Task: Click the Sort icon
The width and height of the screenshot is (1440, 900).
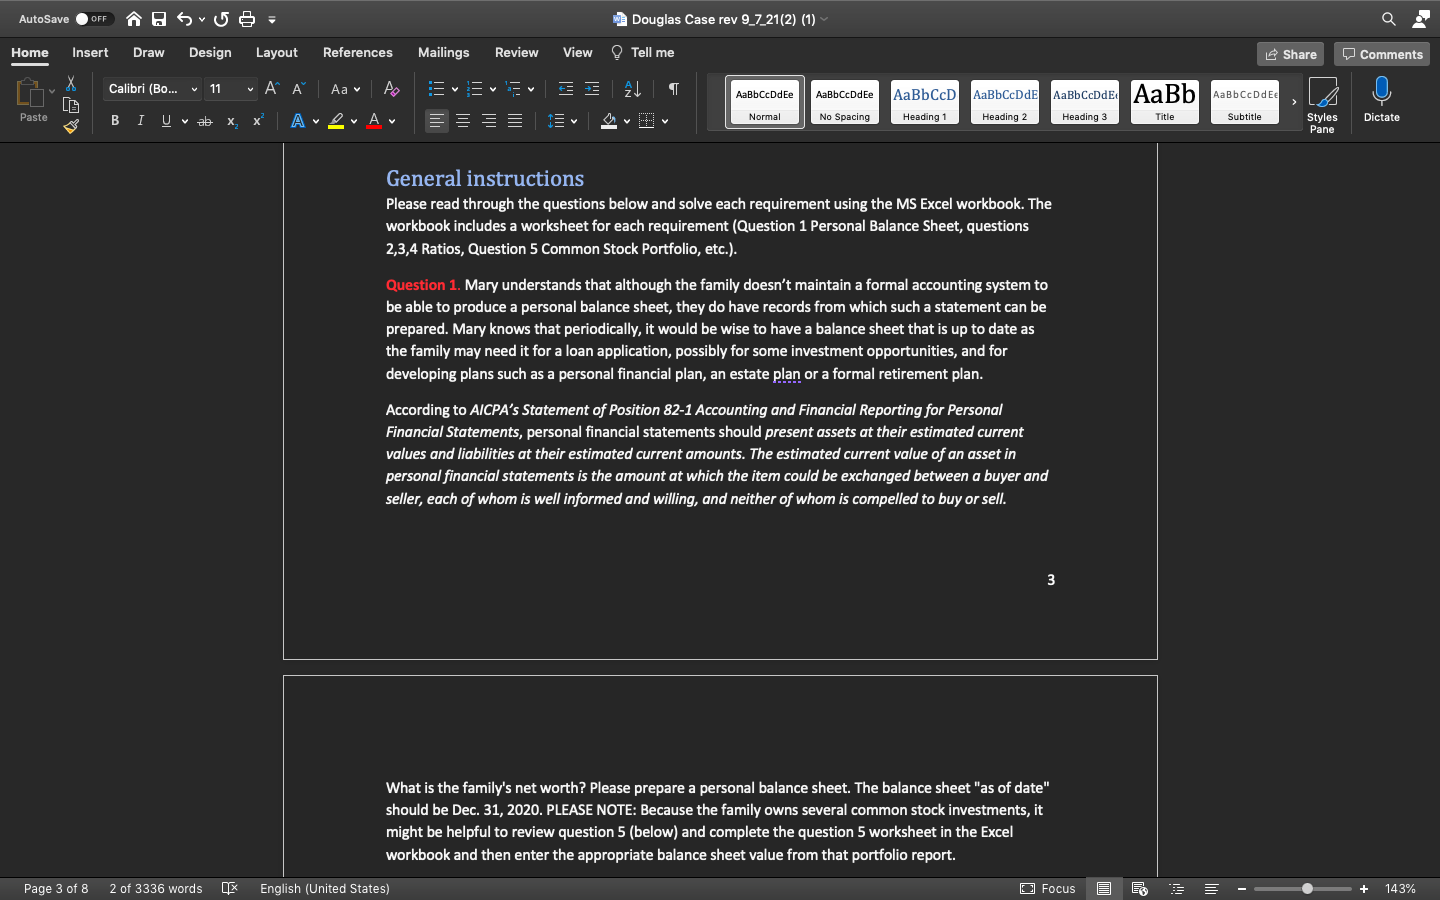Action: click(x=631, y=89)
